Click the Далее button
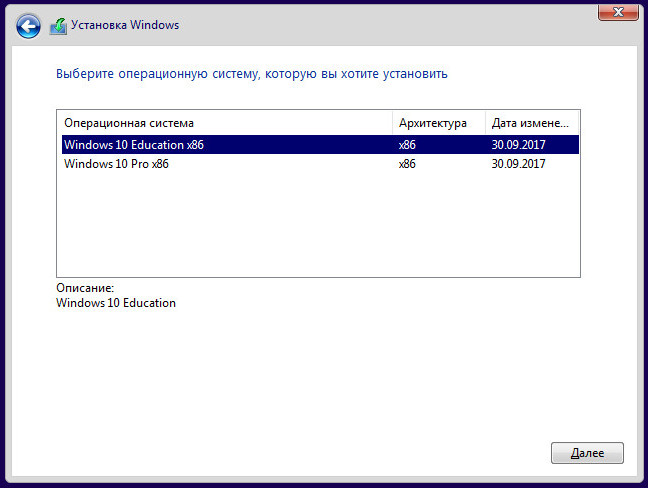 pyautogui.click(x=587, y=453)
